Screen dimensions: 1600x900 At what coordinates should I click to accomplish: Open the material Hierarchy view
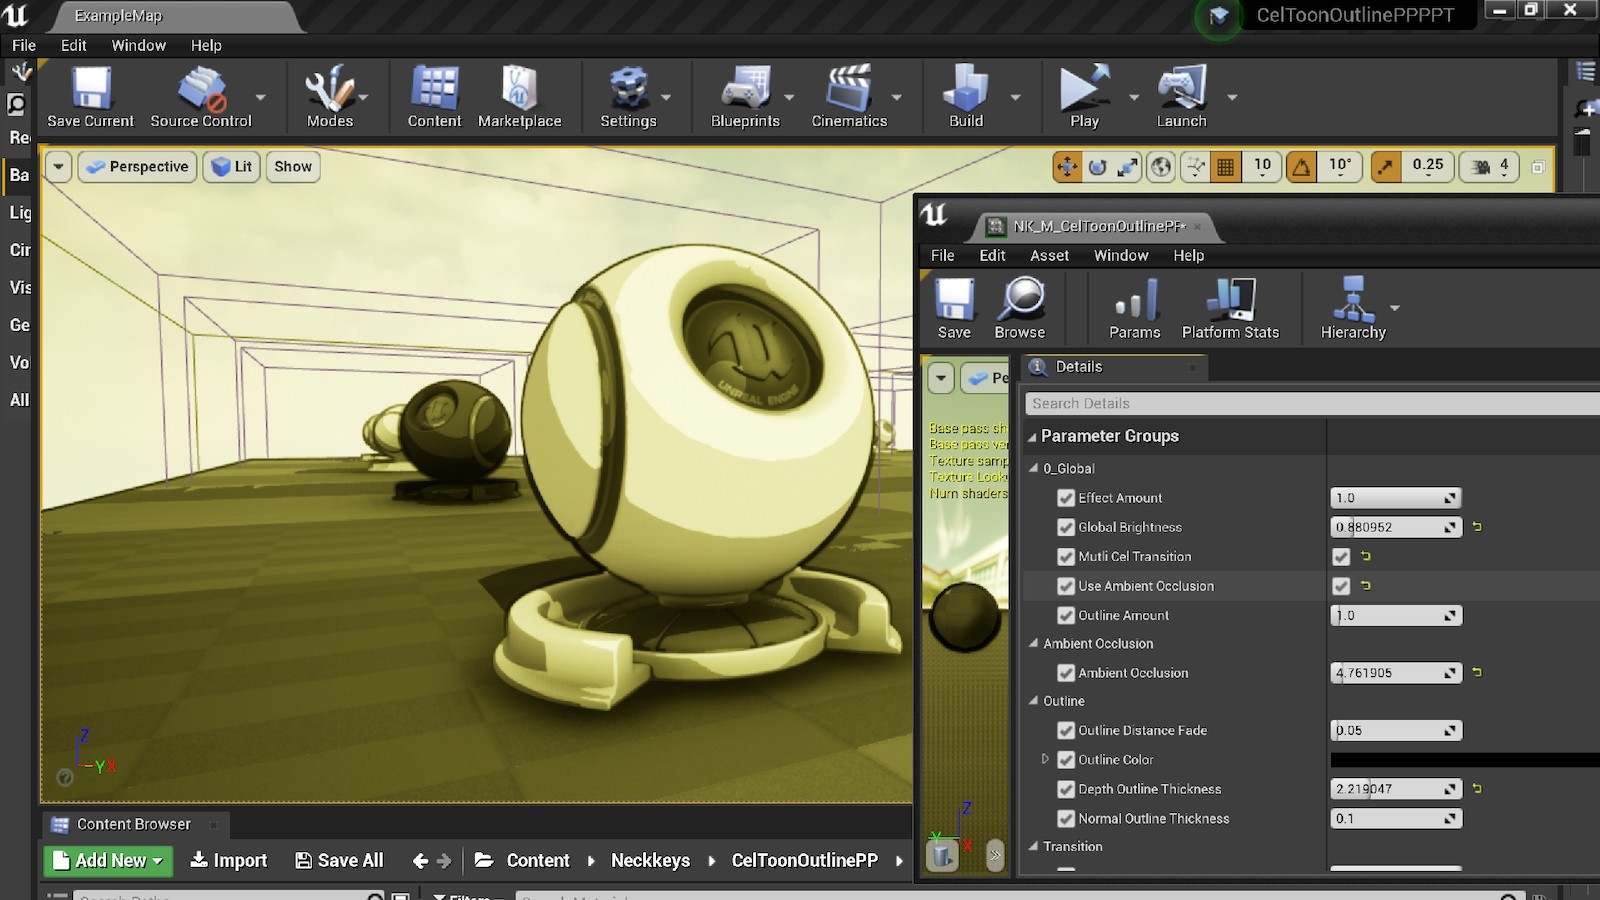coord(1353,307)
